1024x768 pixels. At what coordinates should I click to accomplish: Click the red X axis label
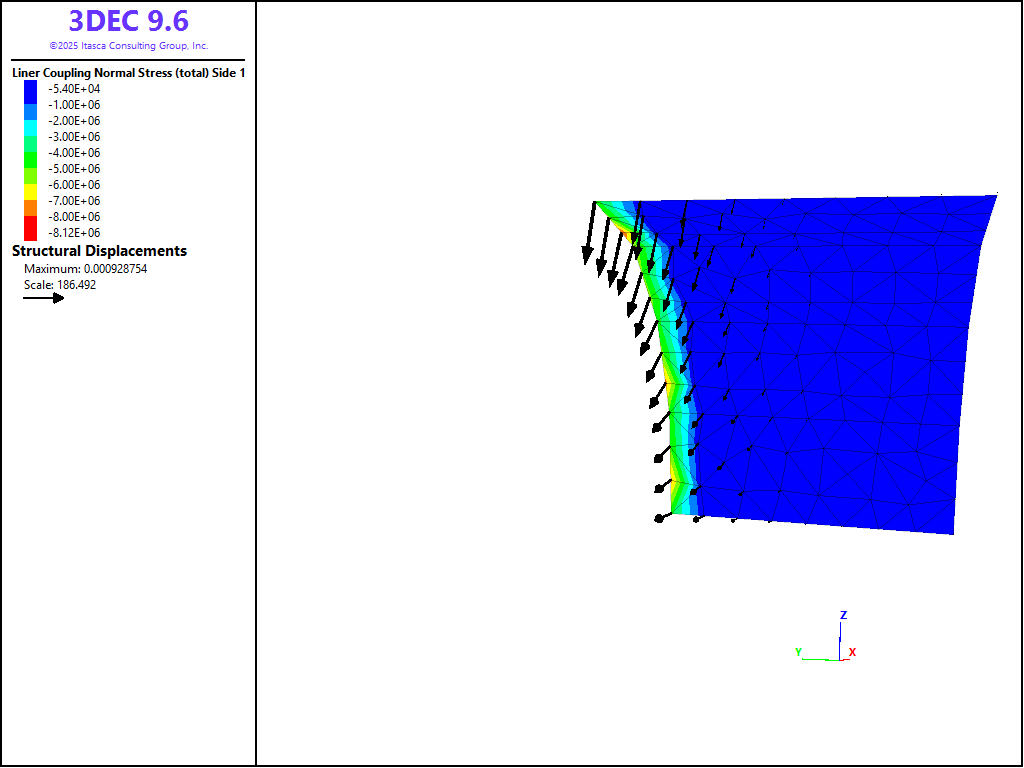tap(852, 652)
